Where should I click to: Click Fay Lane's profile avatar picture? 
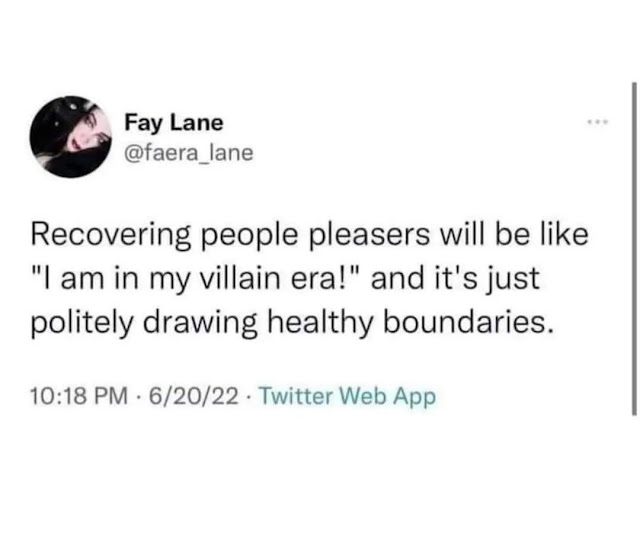[70, 137]
